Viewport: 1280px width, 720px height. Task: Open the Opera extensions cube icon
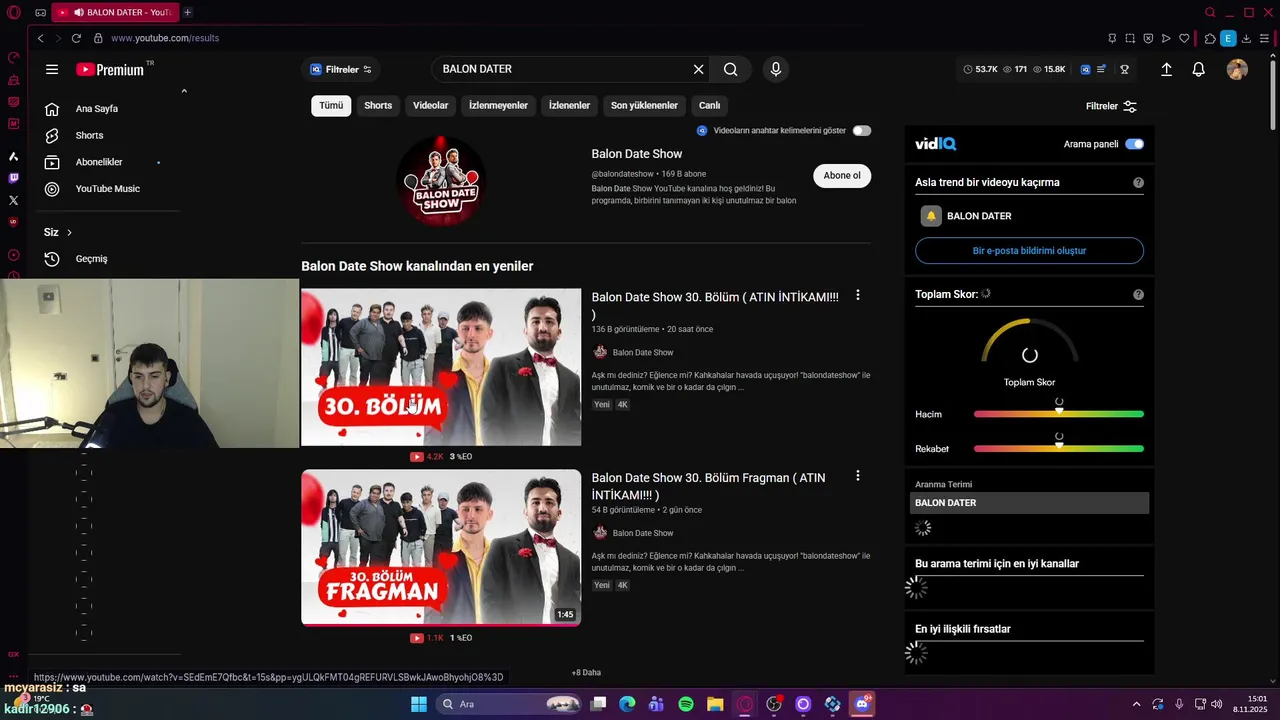click(1210, 38)
